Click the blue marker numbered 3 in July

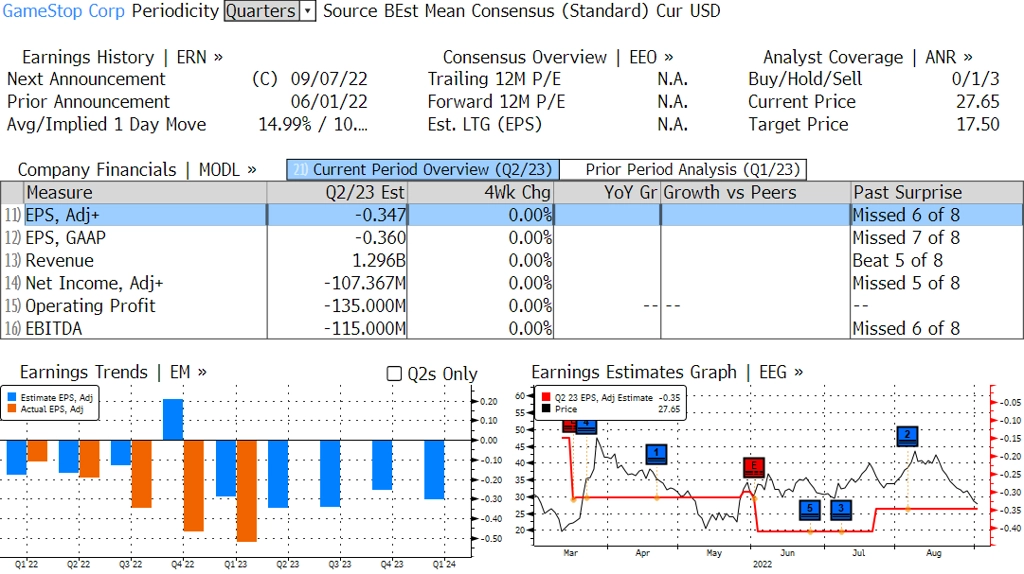[x=840, y=509]
